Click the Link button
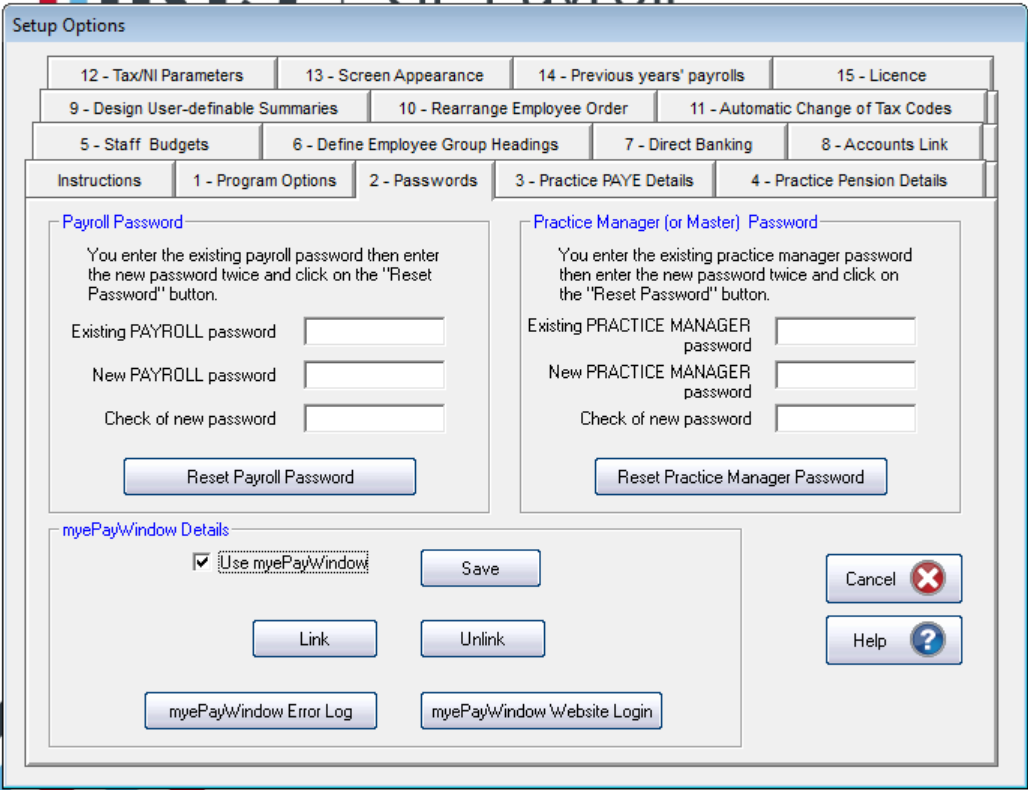 tap(315, 639)
